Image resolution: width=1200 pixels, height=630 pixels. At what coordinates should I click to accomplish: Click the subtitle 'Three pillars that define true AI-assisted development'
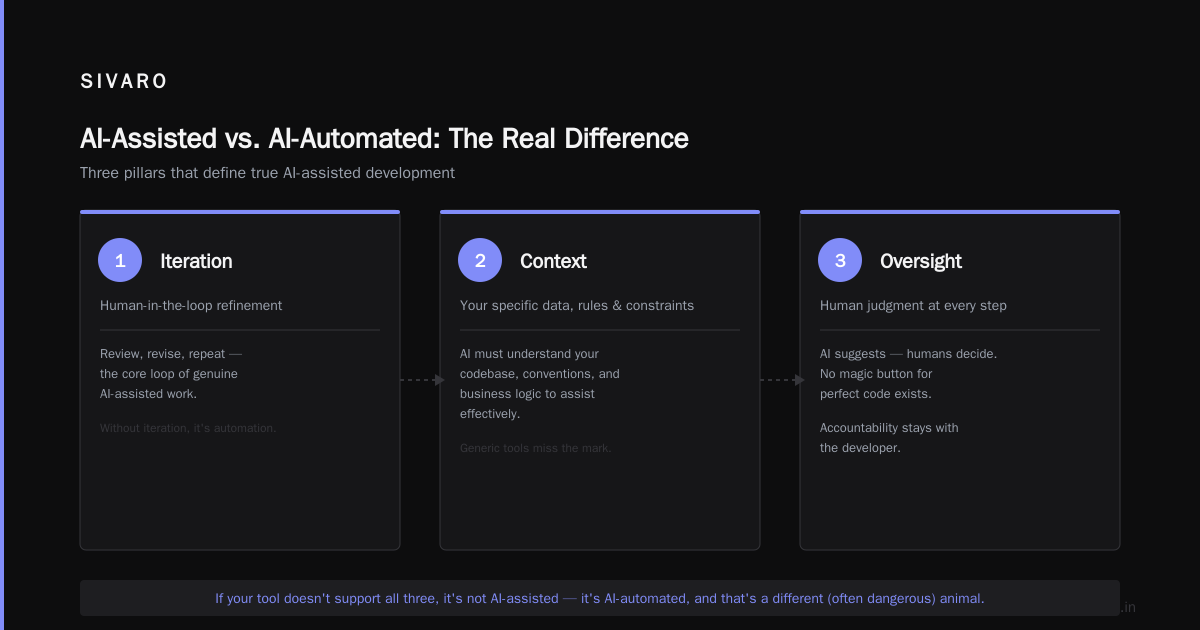267,173
